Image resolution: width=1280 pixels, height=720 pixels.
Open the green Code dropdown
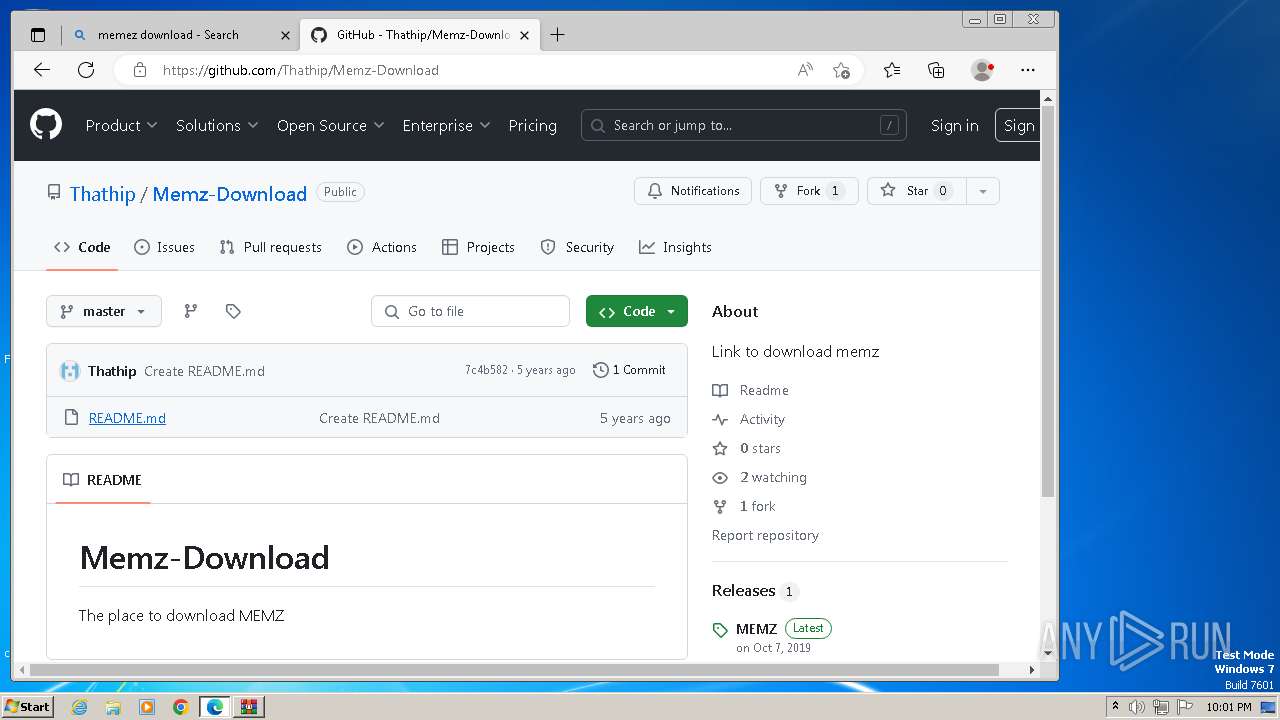[x=637, y=311]
